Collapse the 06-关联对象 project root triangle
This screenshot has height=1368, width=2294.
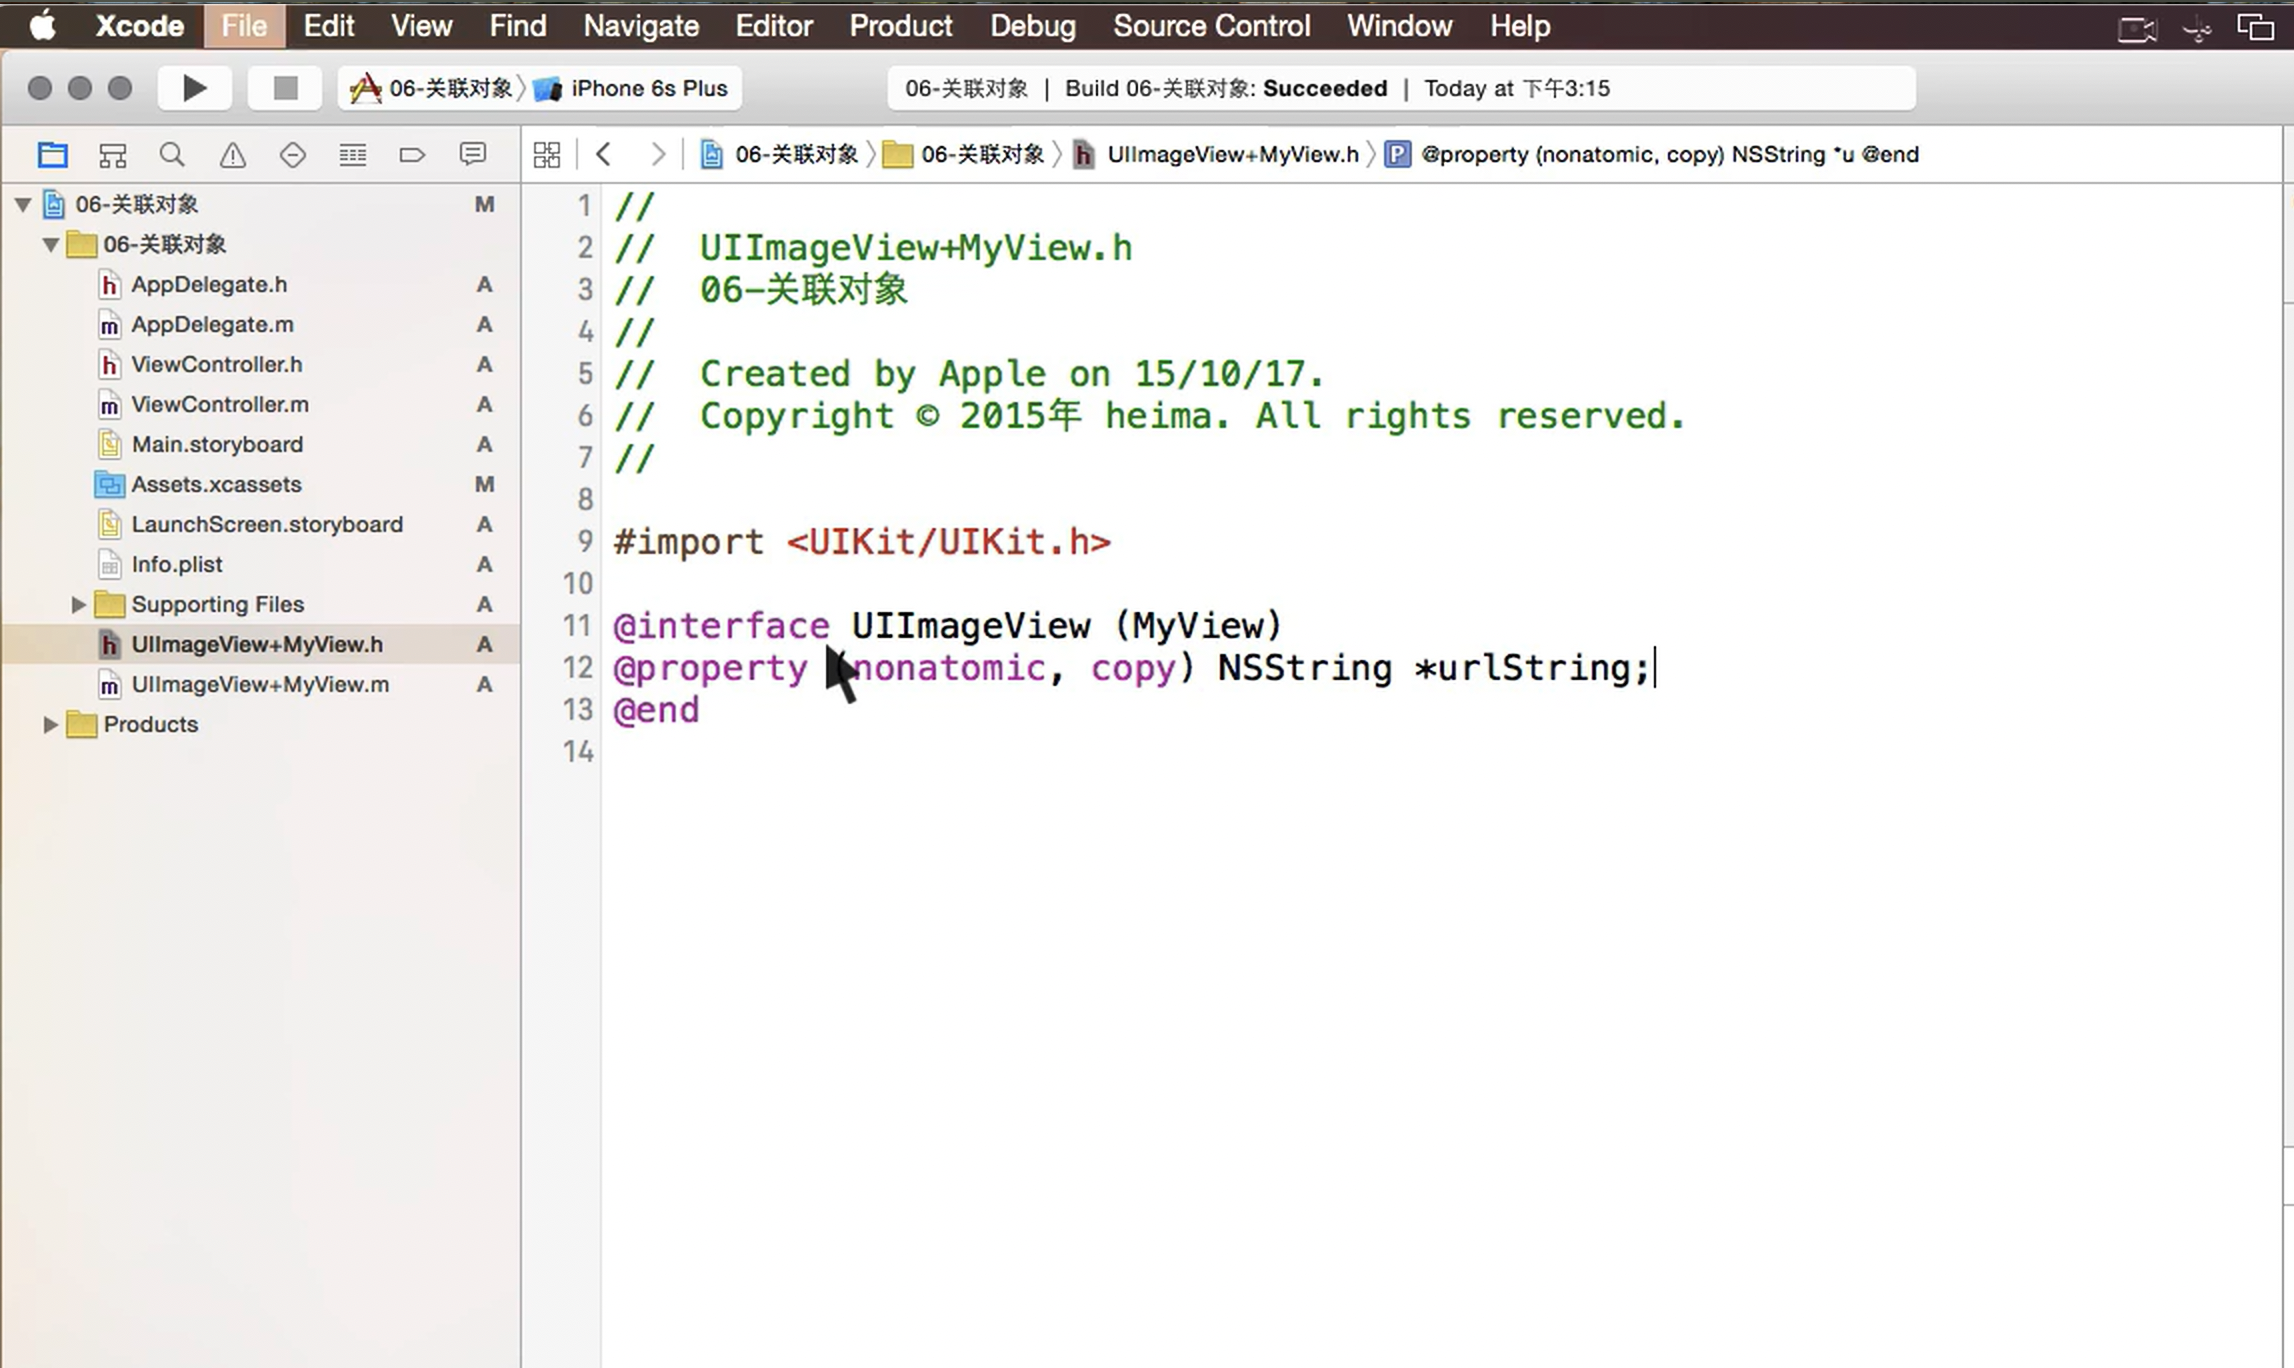tap(23, 205)
